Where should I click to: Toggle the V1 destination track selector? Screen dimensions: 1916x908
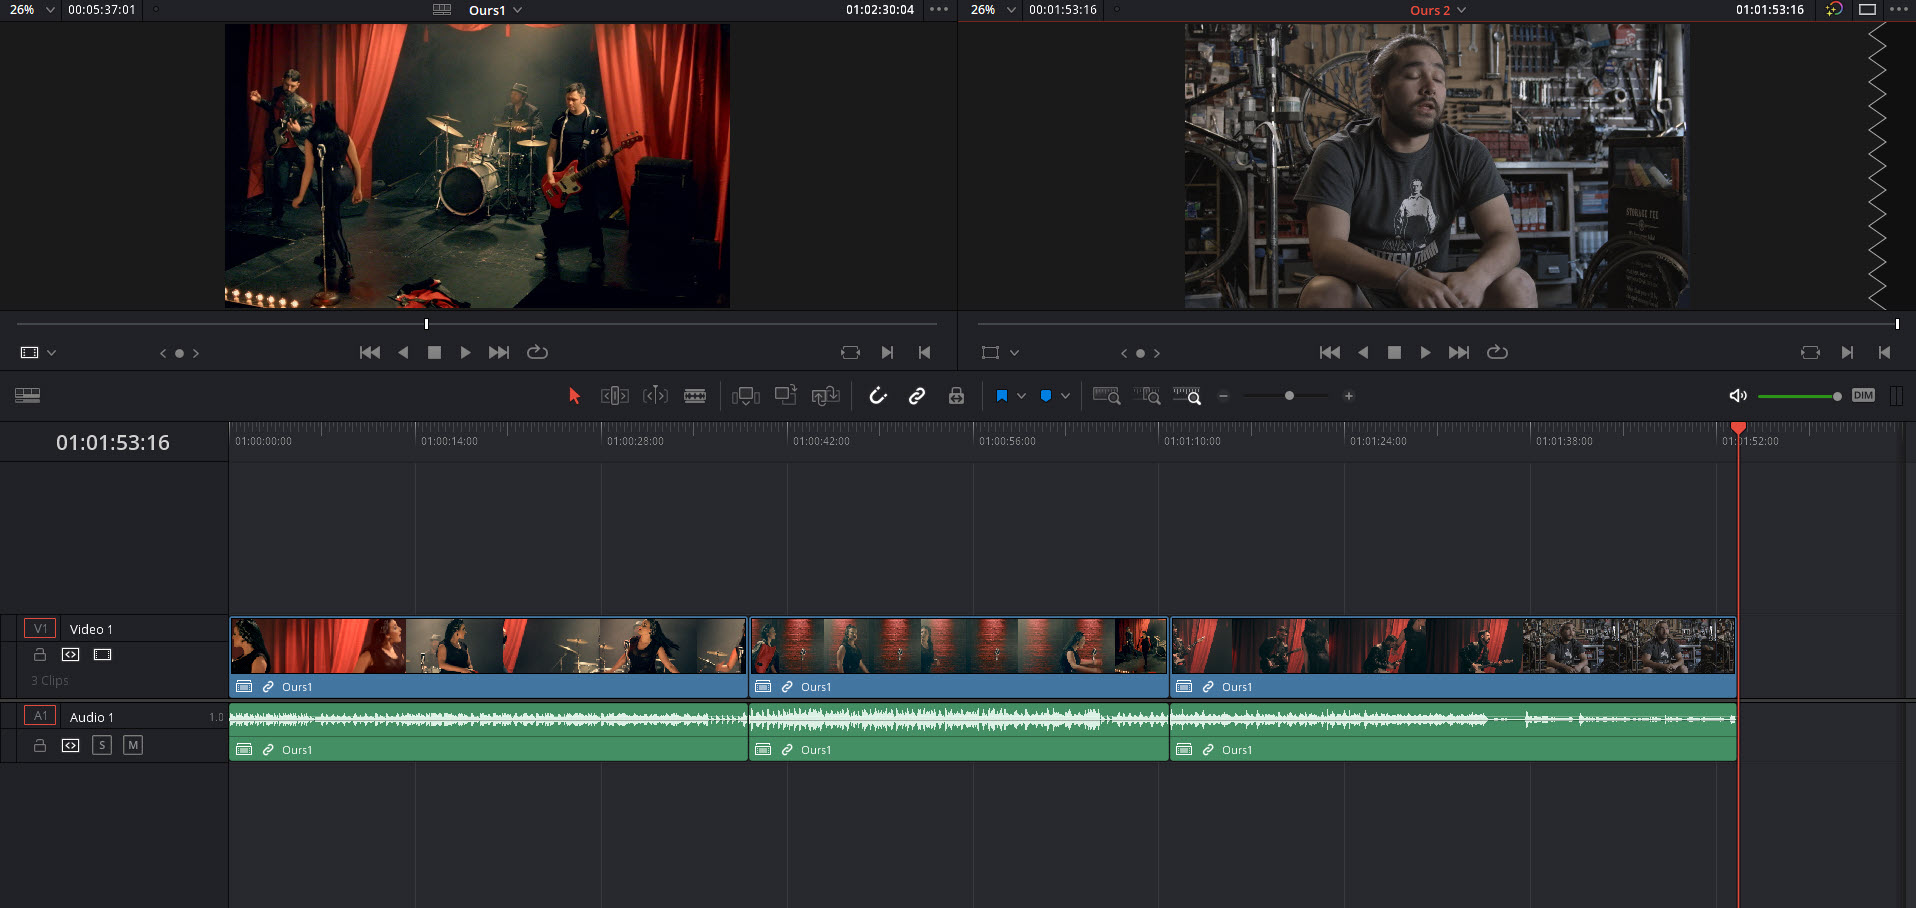point(40,629)
